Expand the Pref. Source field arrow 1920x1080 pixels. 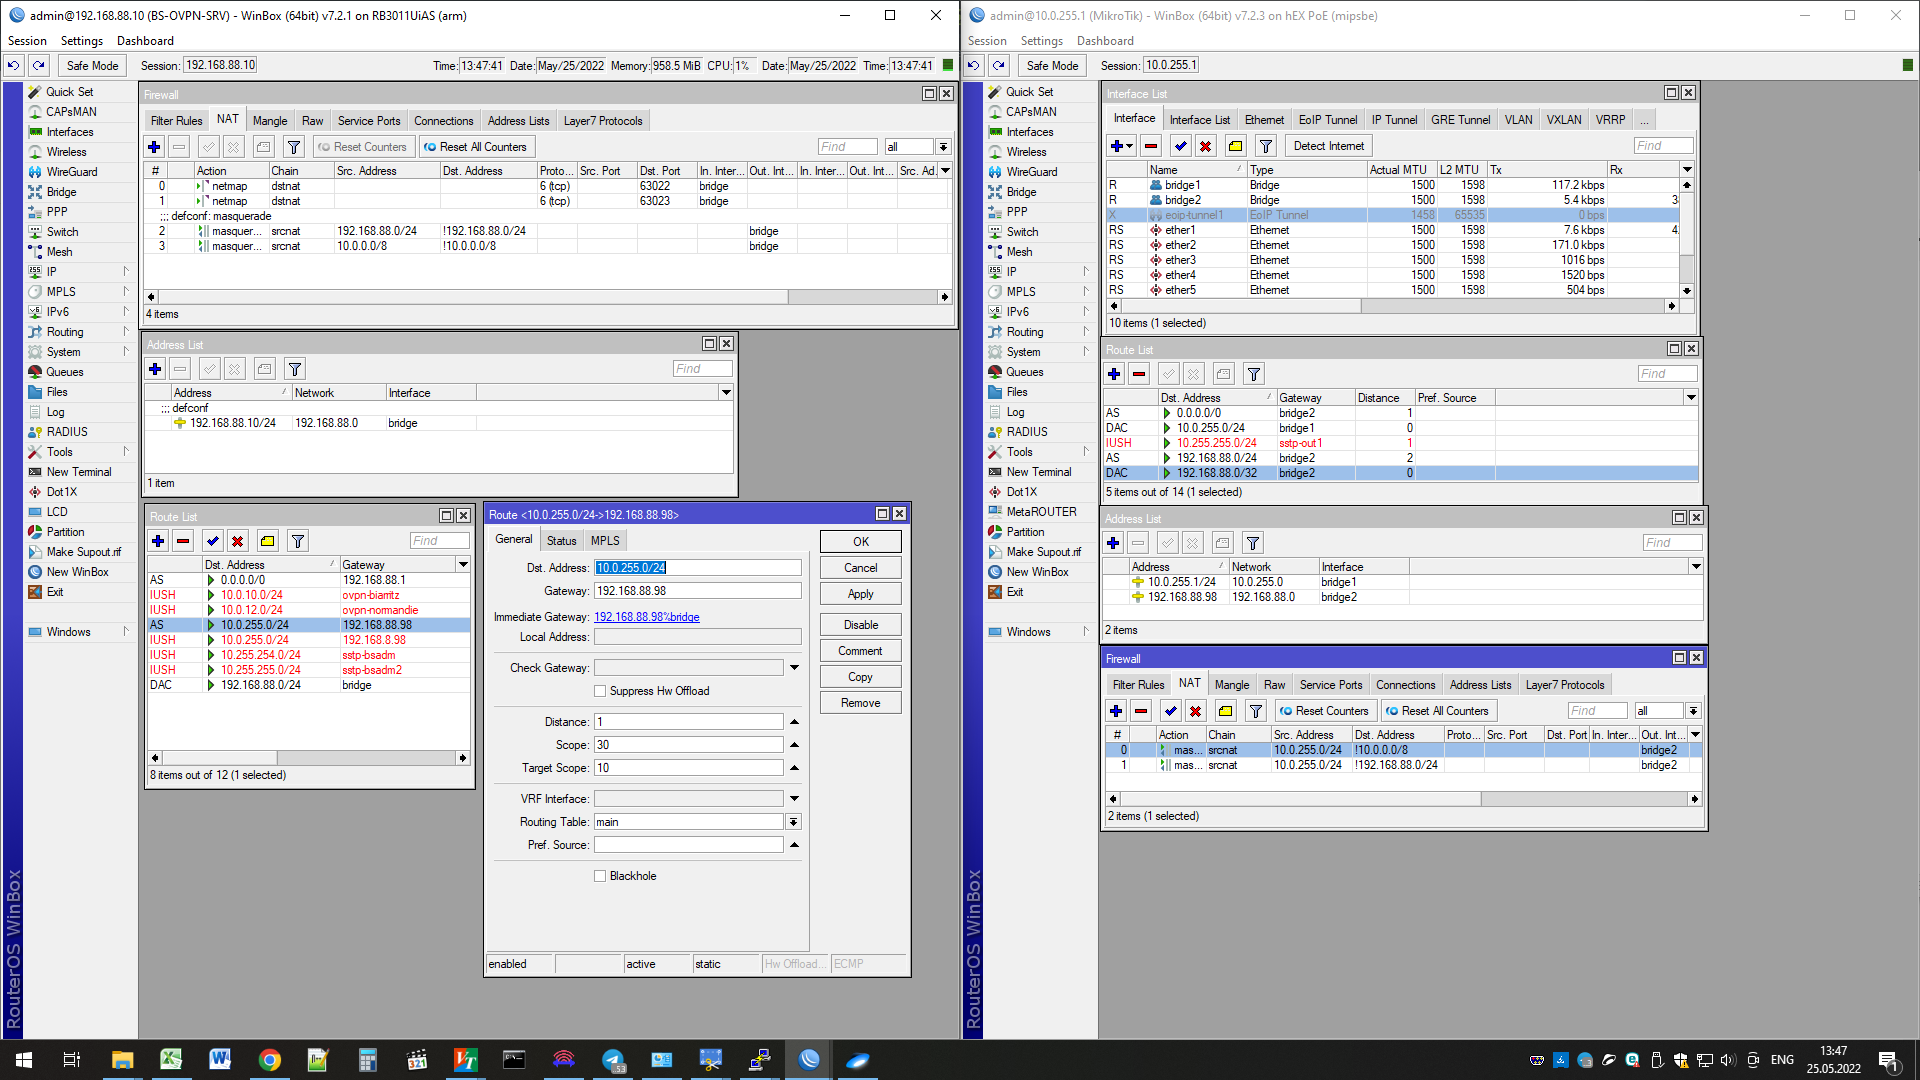[794, 845]
